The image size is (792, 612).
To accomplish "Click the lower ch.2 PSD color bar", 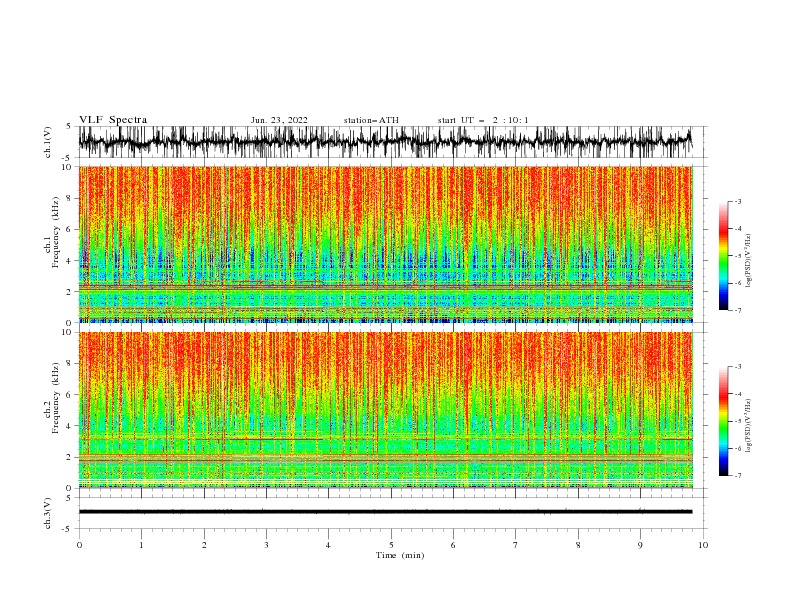I will (723, 421).
